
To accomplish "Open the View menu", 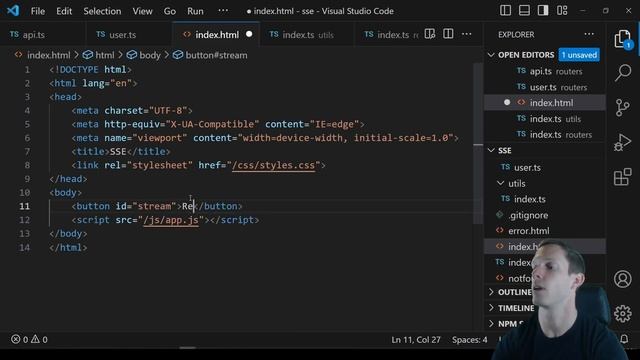I will click(142, 11).
